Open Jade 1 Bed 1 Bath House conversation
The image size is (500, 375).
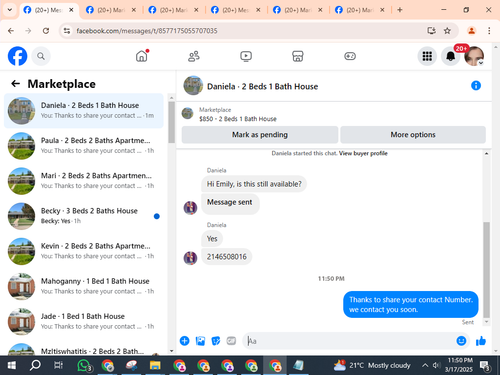coord(84,322)
